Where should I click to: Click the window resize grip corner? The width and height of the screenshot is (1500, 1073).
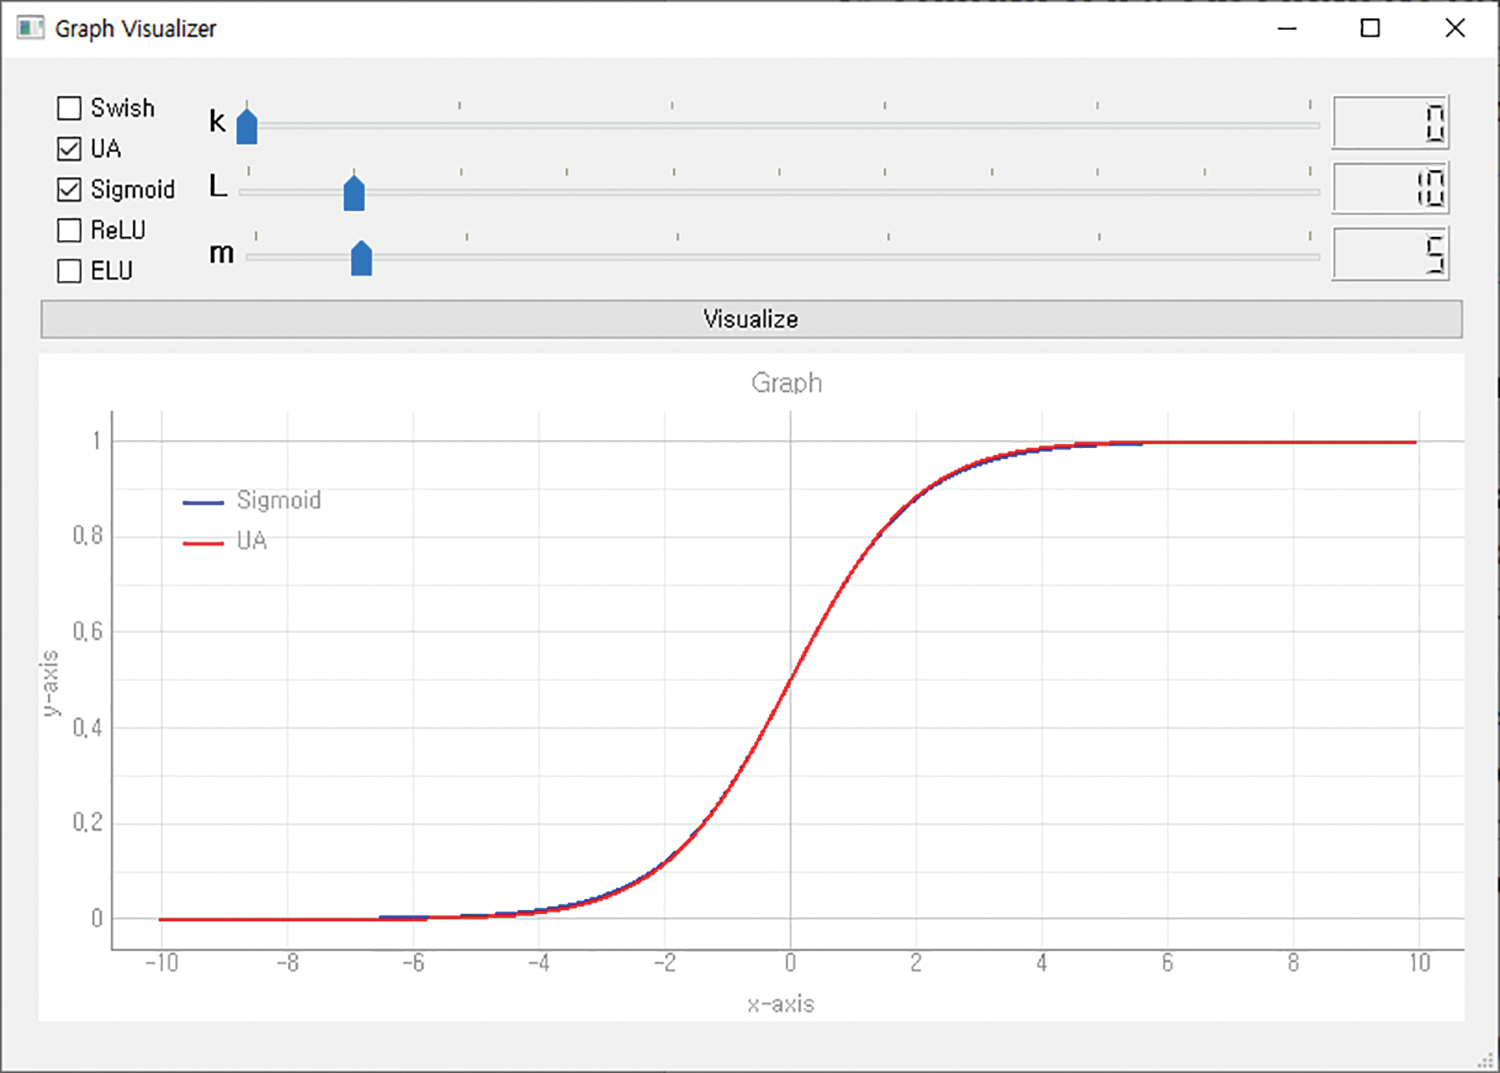pyautogui.click(x=1486, y=1061)
